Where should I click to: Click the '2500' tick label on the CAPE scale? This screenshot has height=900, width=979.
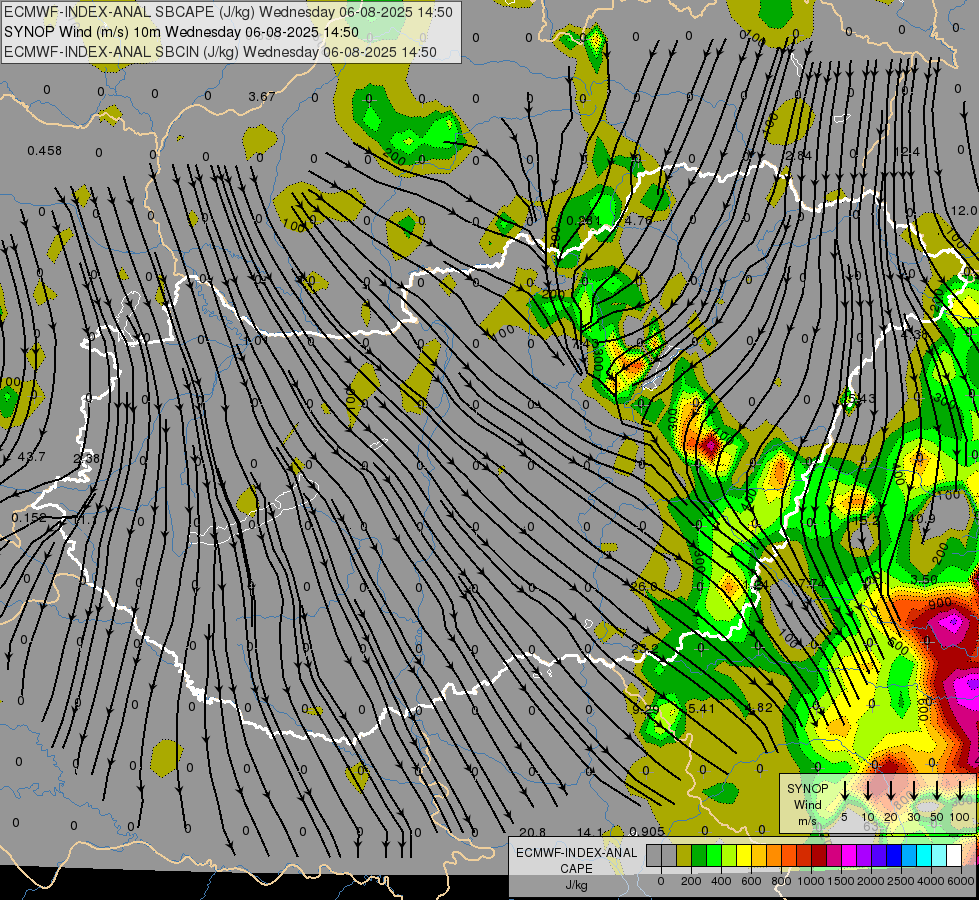pyautogui.click(x=901, y=881)
